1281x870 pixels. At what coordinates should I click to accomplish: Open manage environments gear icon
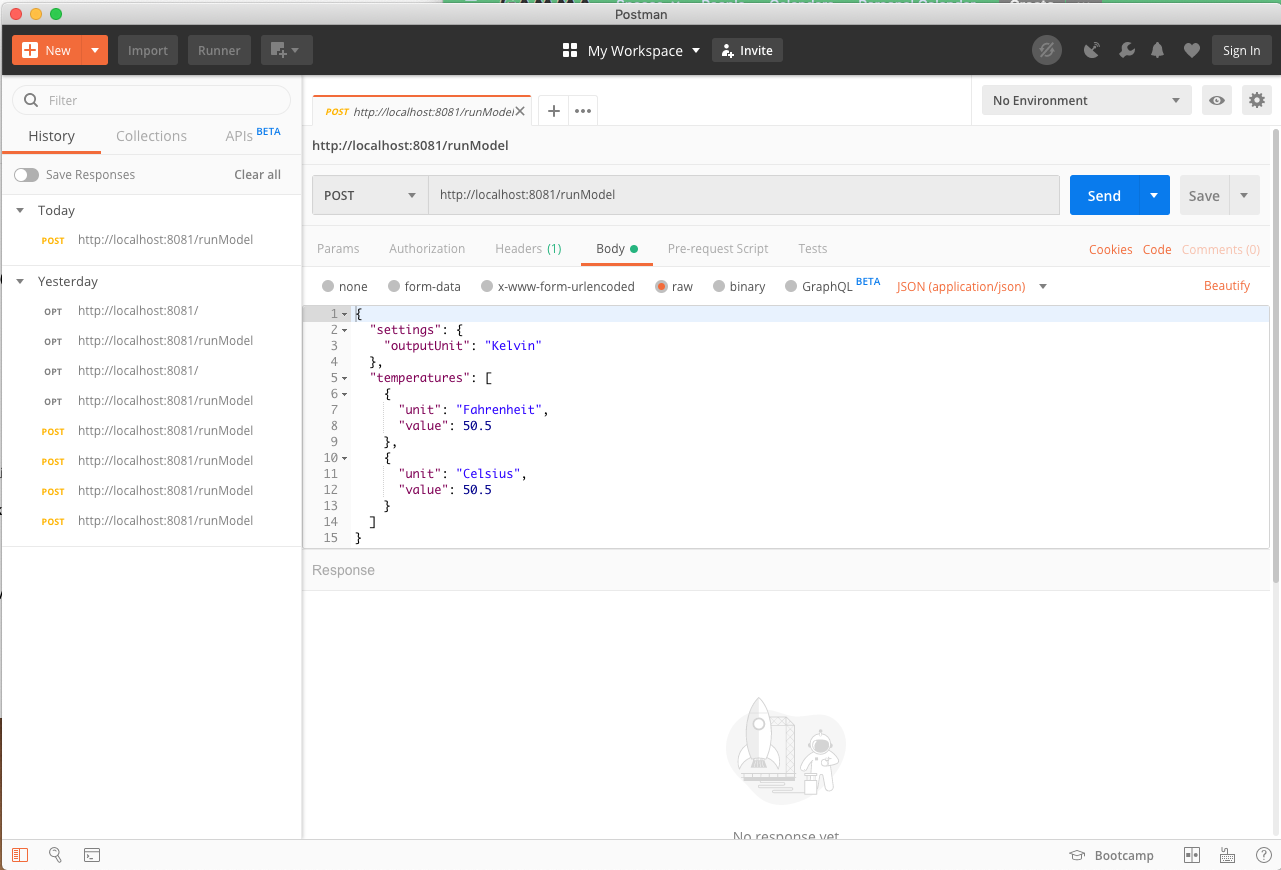1257,100
